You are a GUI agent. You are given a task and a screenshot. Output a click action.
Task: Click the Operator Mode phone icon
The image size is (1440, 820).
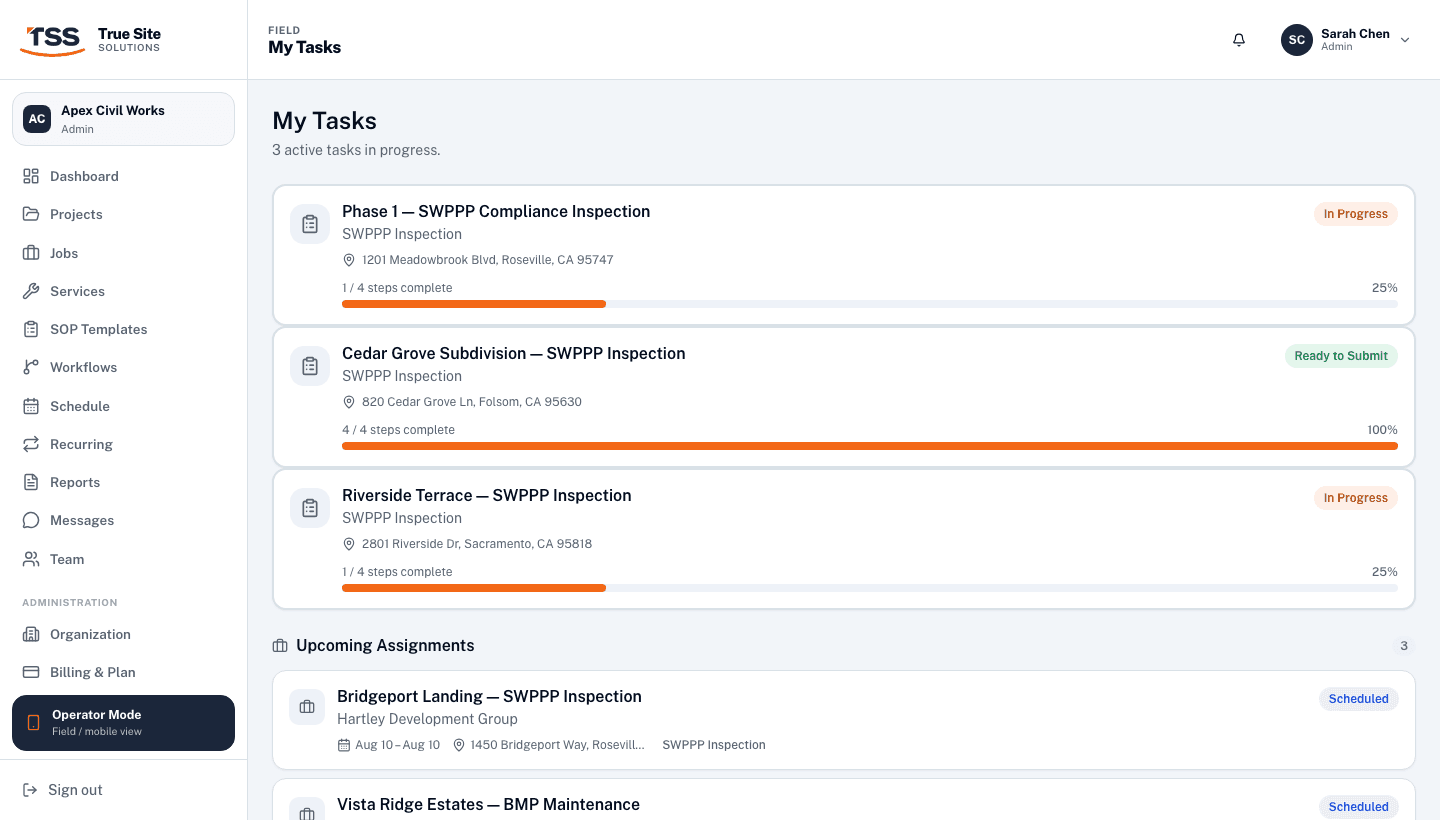(34, 723)
